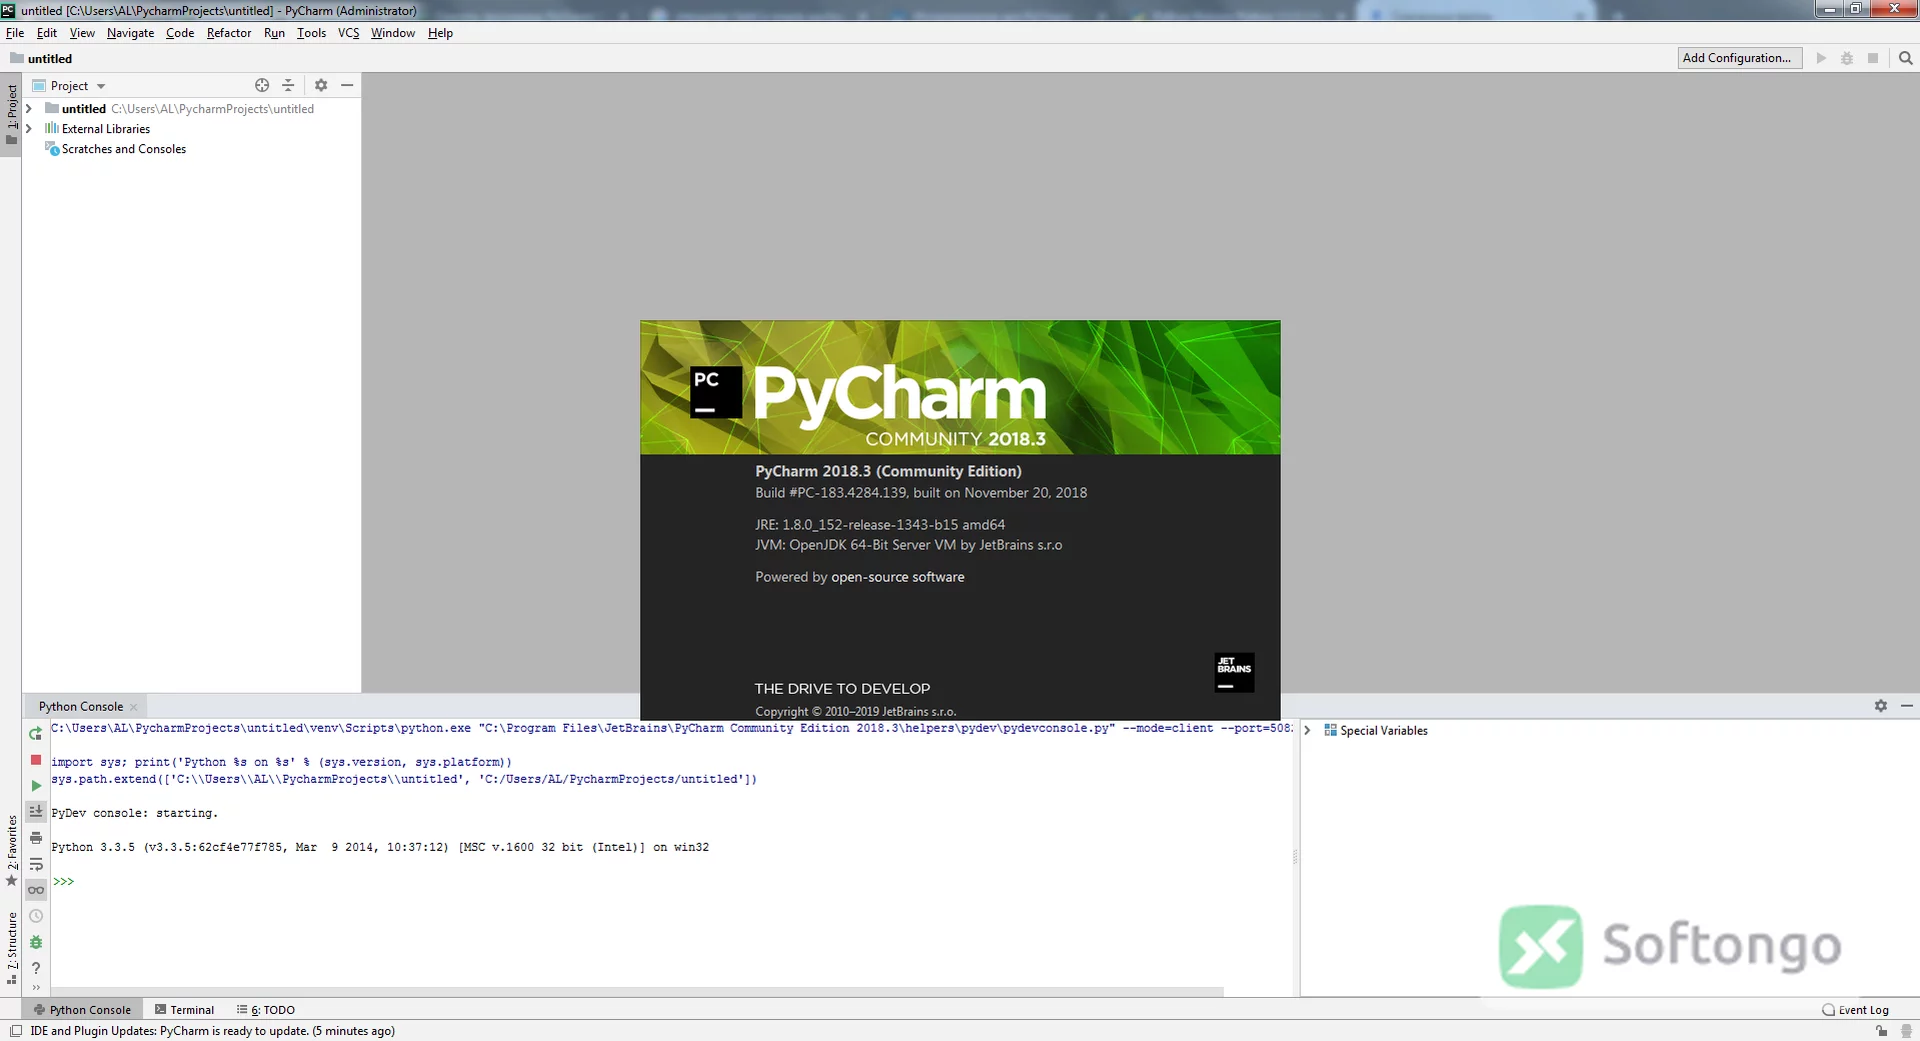Screen dimensions: 1920x1041
Task: Open the Tools menu
Action: tap(311, 33)
